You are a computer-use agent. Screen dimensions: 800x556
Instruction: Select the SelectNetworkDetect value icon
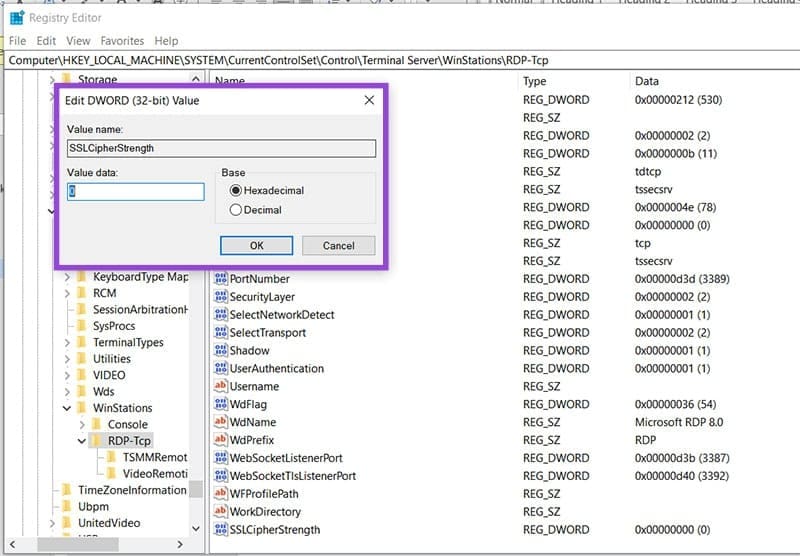coord(220,314)
